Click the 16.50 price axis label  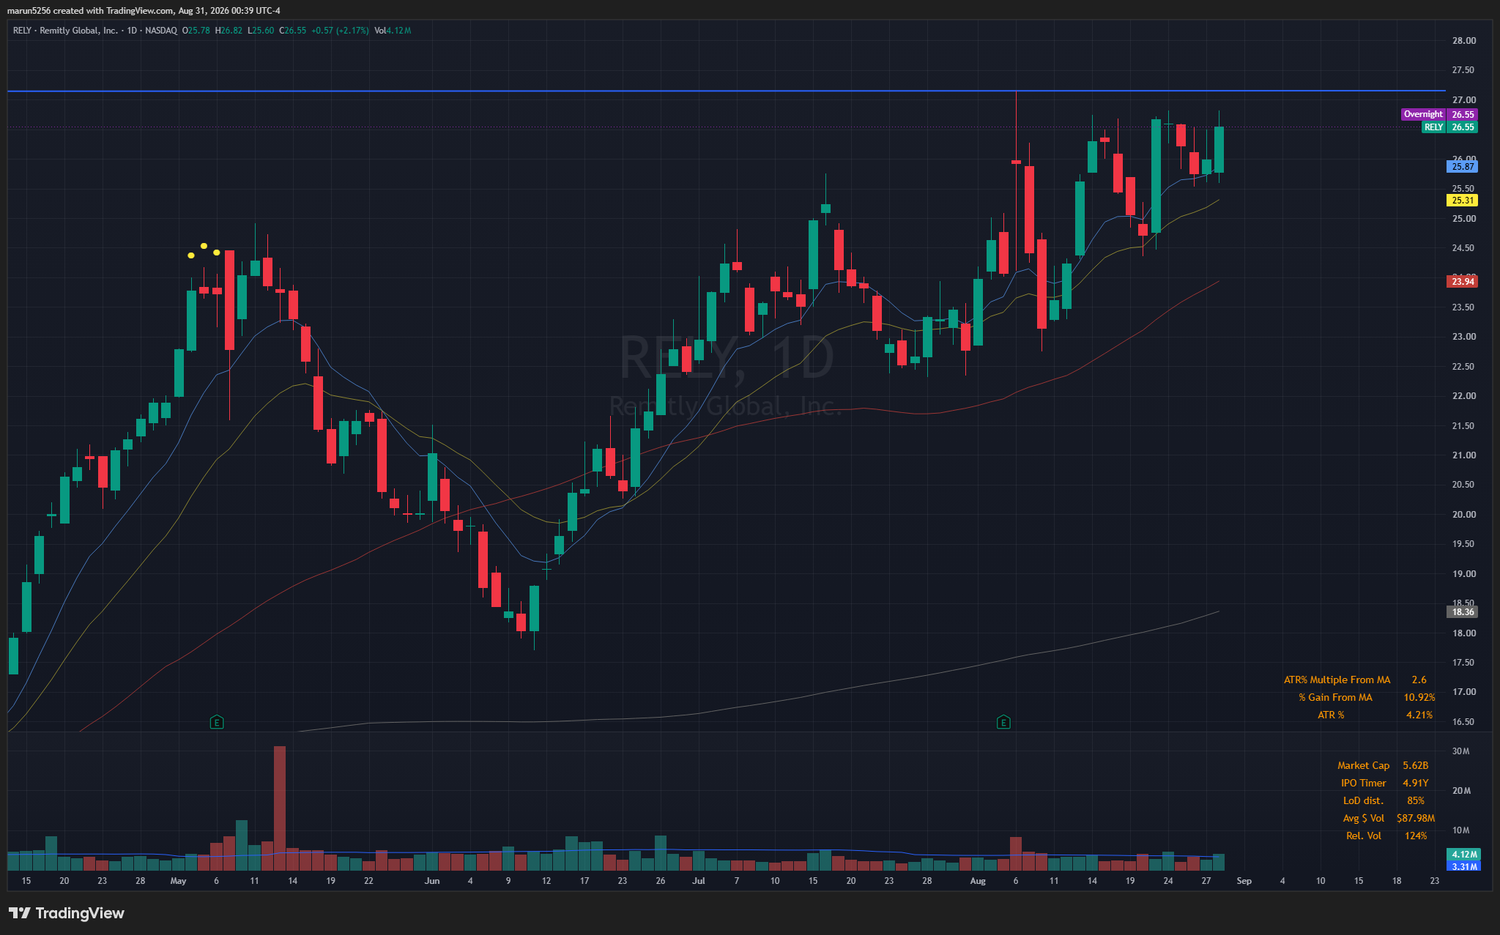(1464, 722)
